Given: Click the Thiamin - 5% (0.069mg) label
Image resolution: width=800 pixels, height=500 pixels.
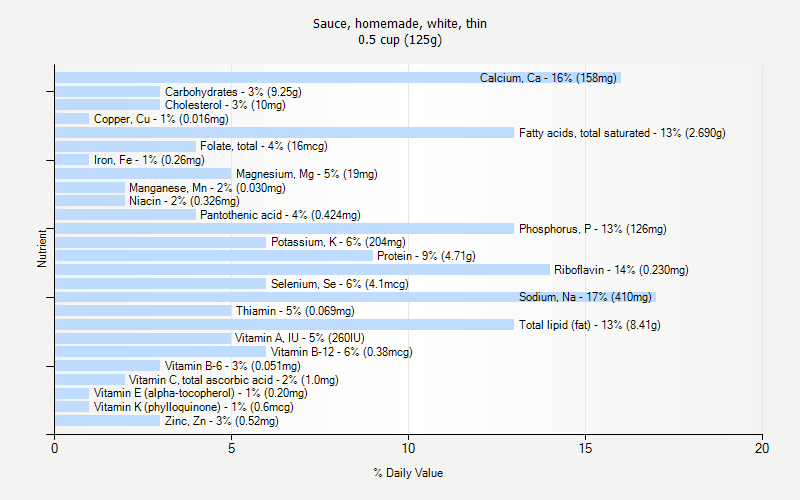Looking at the screenshot, I should (295, 311).
